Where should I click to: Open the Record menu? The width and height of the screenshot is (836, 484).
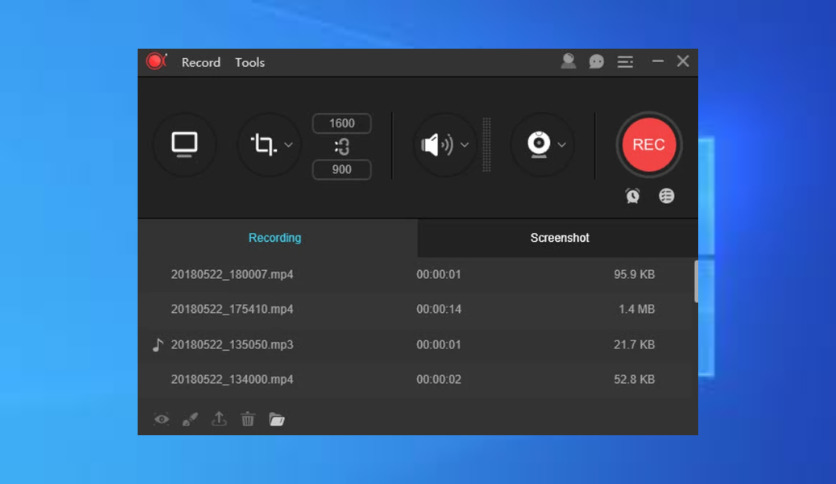[200, 62]
